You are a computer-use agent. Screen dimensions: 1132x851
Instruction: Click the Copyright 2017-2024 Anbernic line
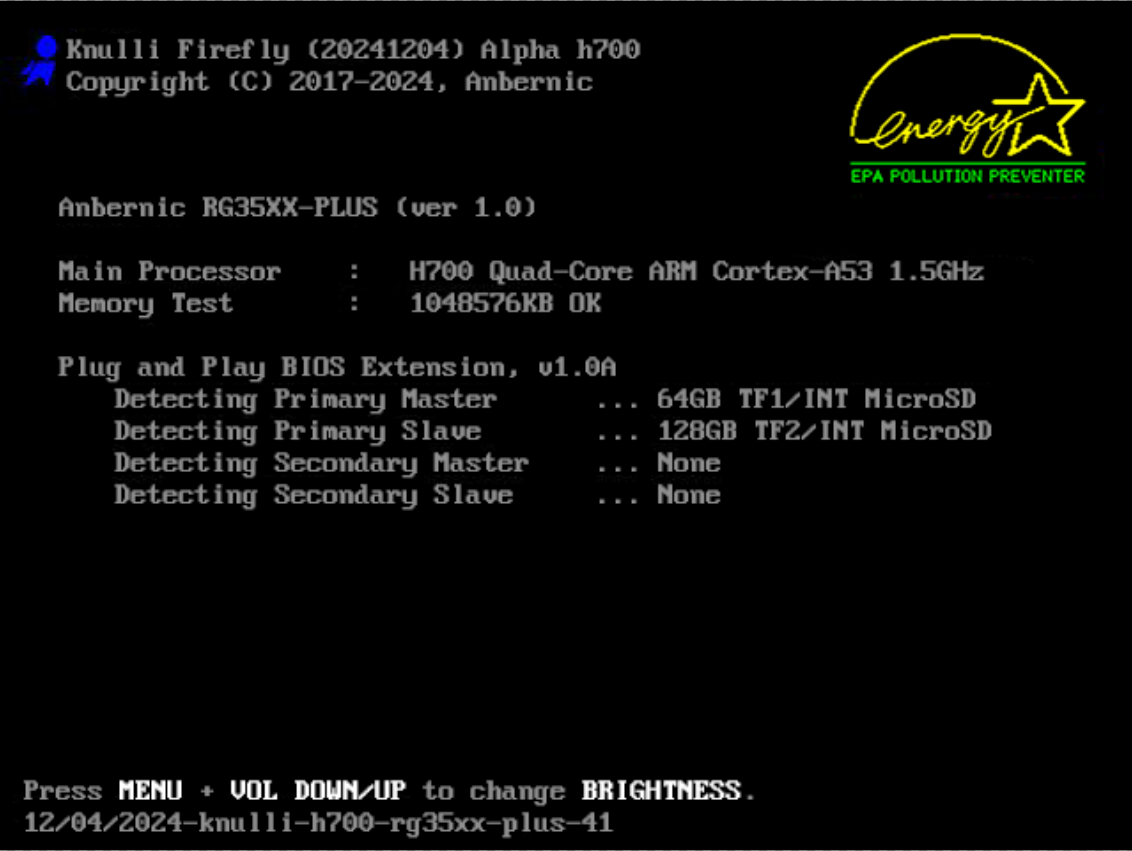pos(329,82)
